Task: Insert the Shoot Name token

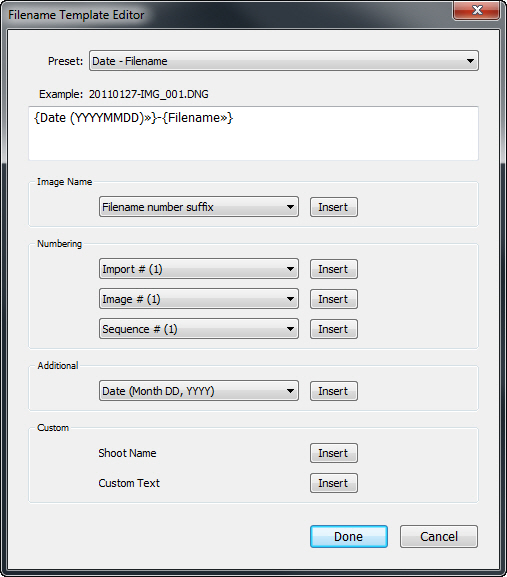Action: tap(333, 453)
